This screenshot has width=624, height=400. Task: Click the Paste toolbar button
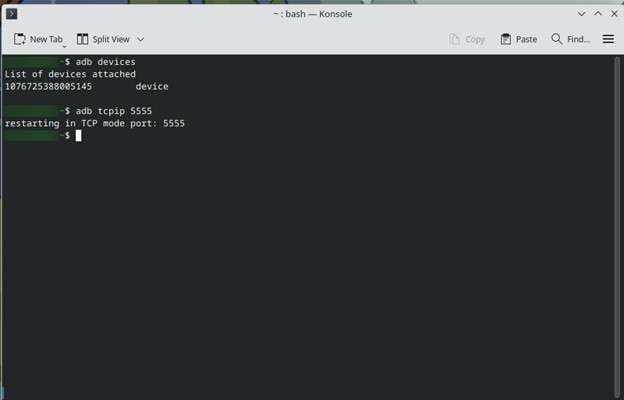[519, 39]
